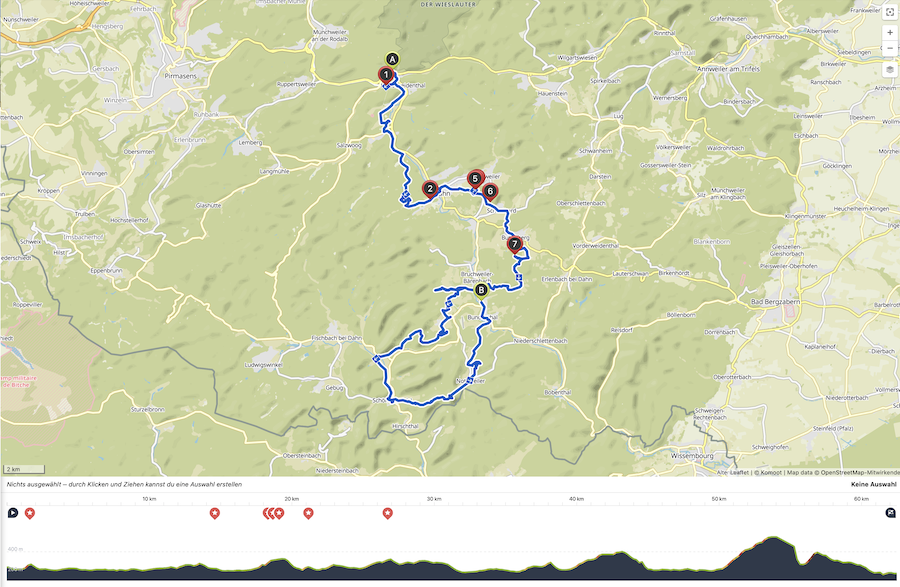The height and width of the screenshot is (587, 900).
Task: Select highlight pin near 15 km in profile
Action: (215, 513)
